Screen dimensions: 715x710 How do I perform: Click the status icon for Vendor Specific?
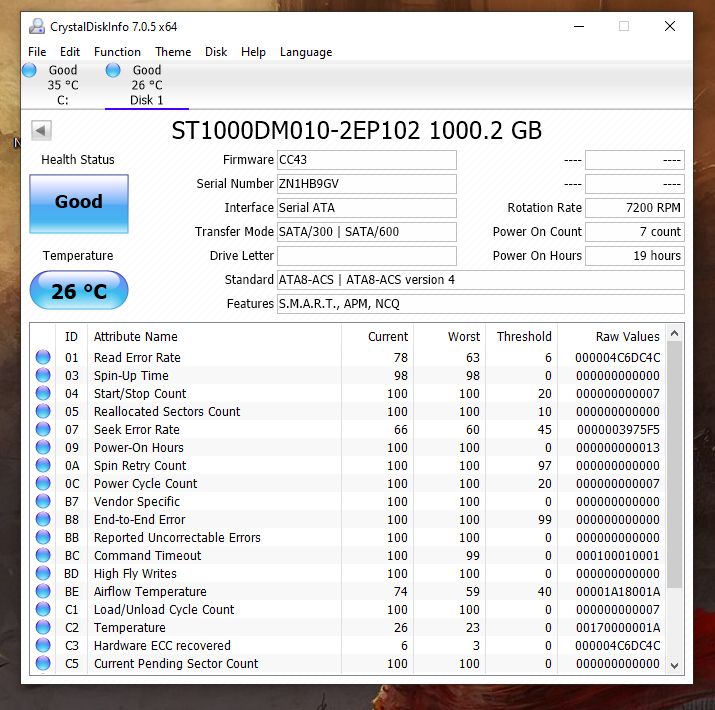(x=43, y=501)
